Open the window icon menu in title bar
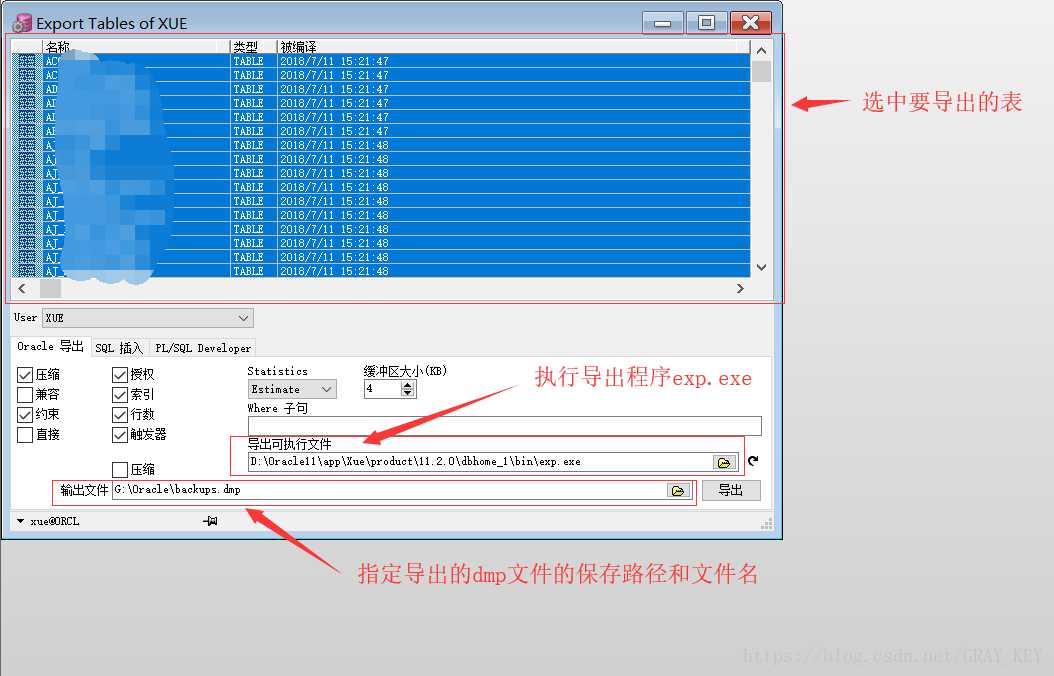This screenshot has width=1054, height=676. tap(22, 23)
